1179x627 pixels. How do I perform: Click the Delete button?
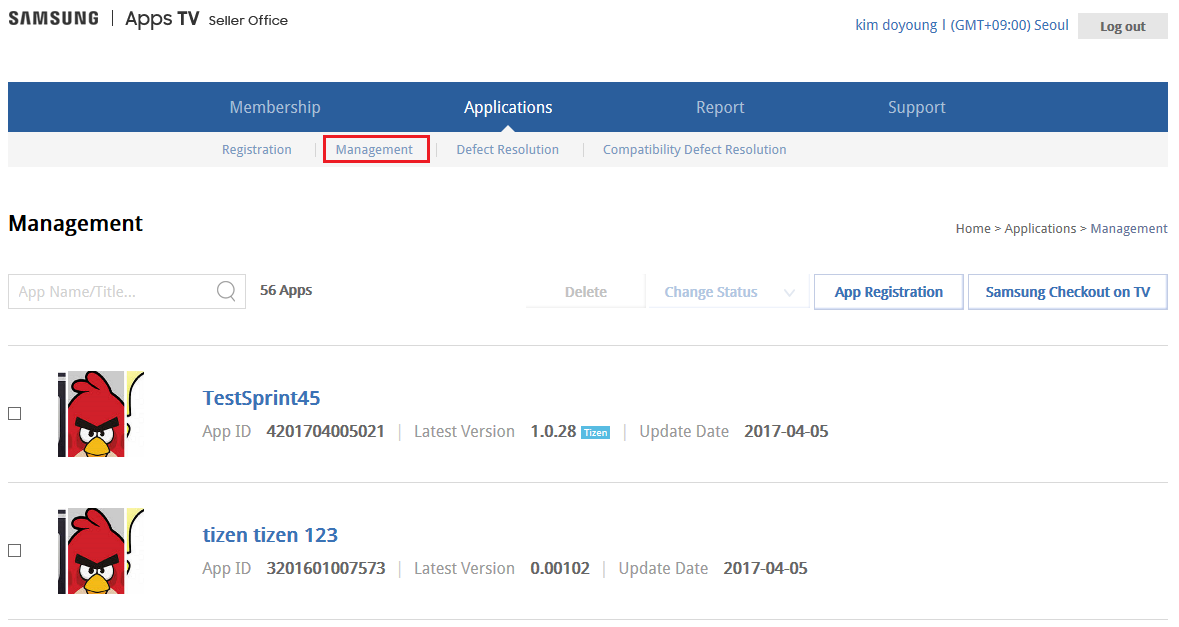(586, 292)
